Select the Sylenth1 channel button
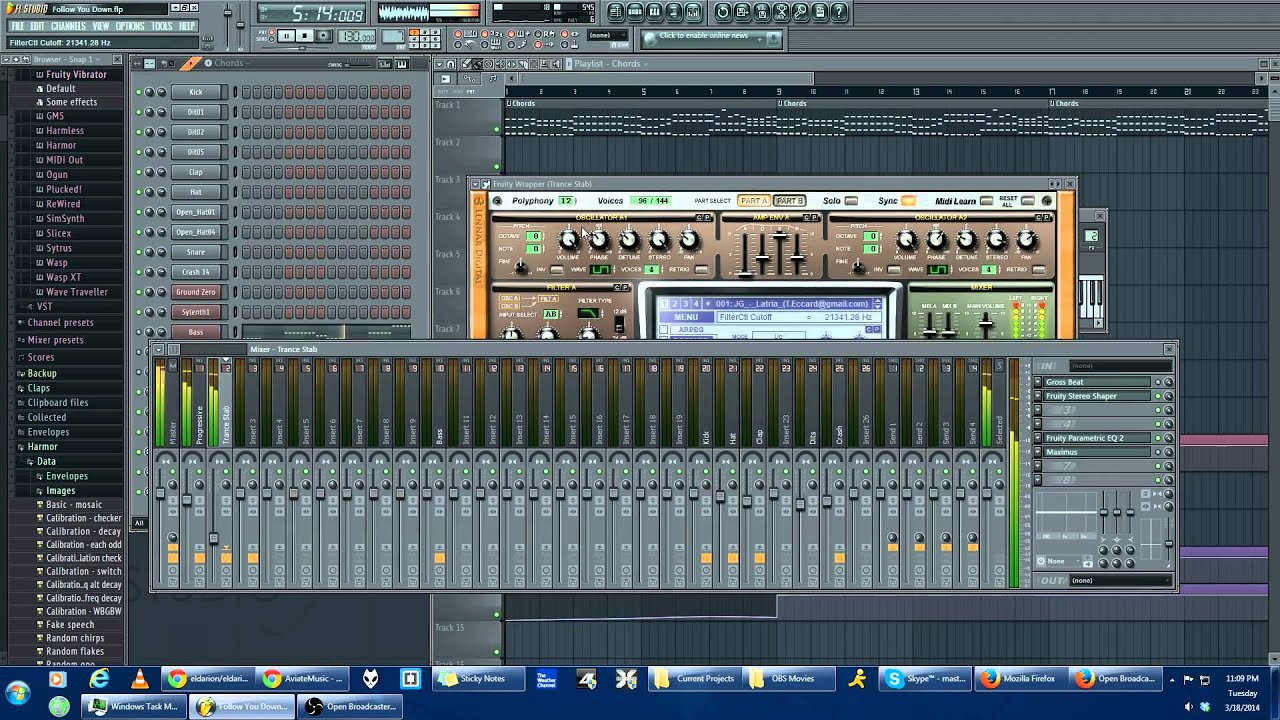This screenshot has height=720, width=1280. [196, 312]
